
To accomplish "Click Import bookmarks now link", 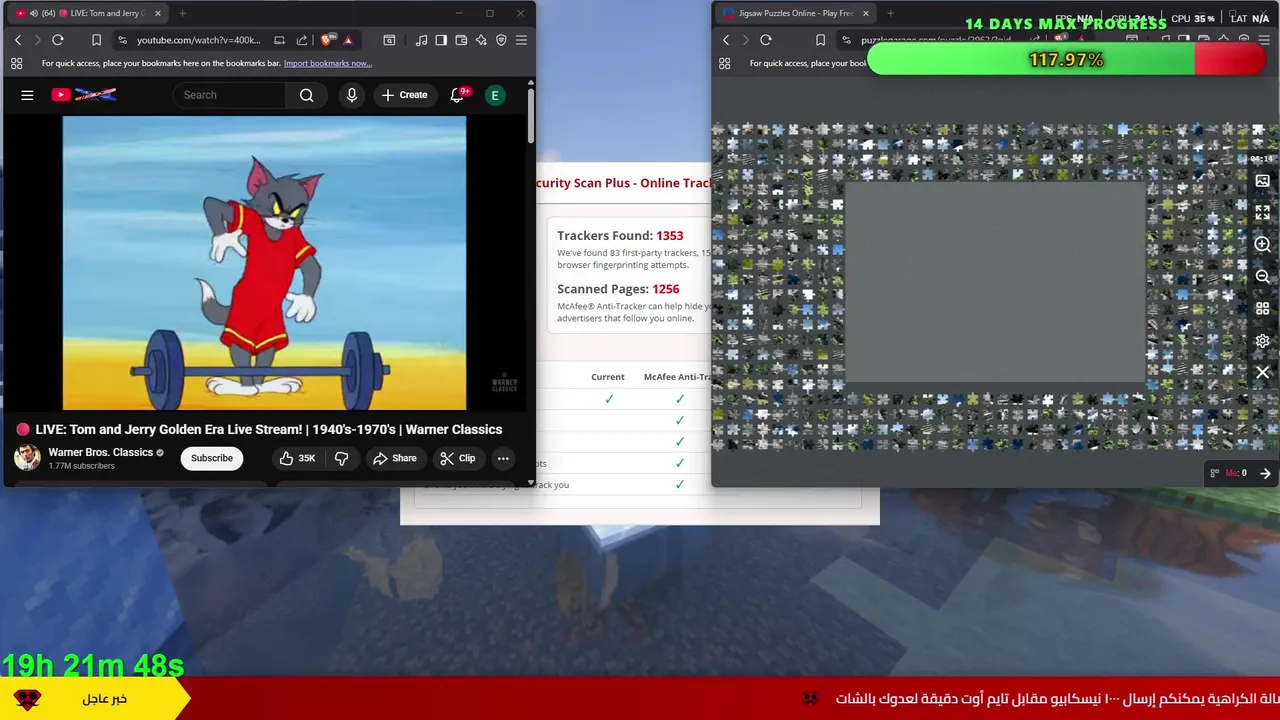I will pos(327,63).
